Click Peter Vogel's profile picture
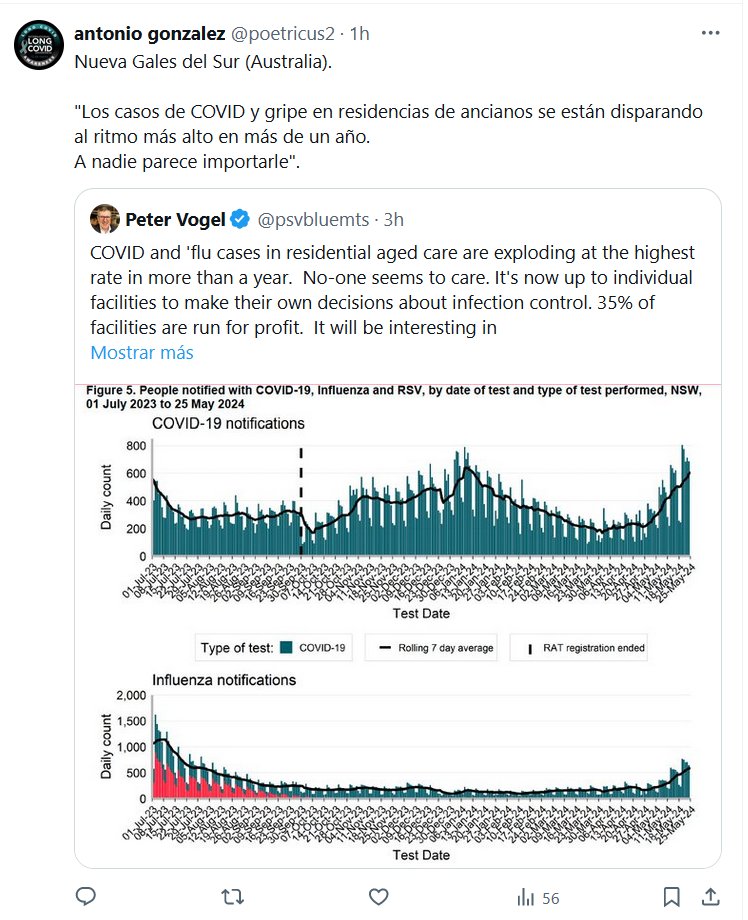This screenshot has height=920, width=748. [105, 218]
